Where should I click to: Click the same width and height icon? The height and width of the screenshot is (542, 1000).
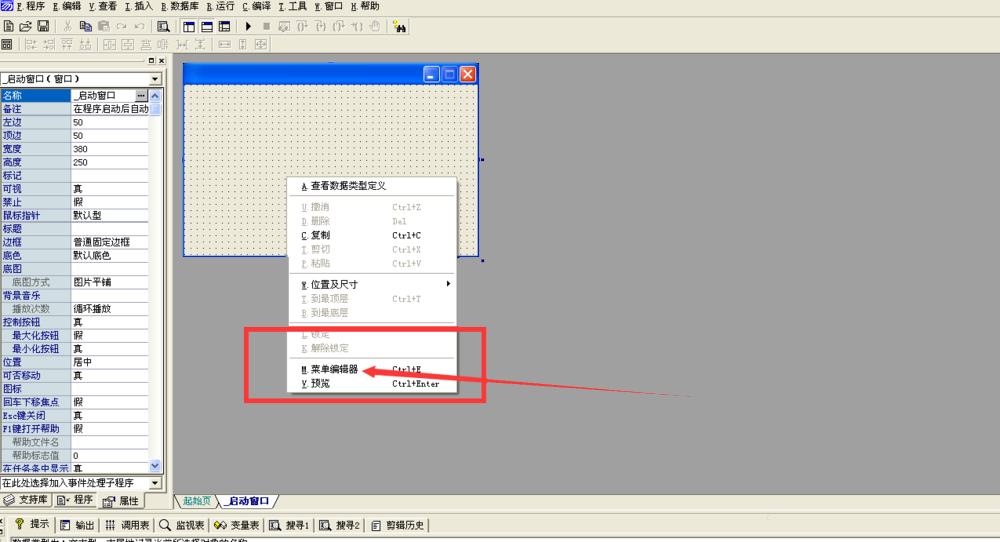point(261,44)
